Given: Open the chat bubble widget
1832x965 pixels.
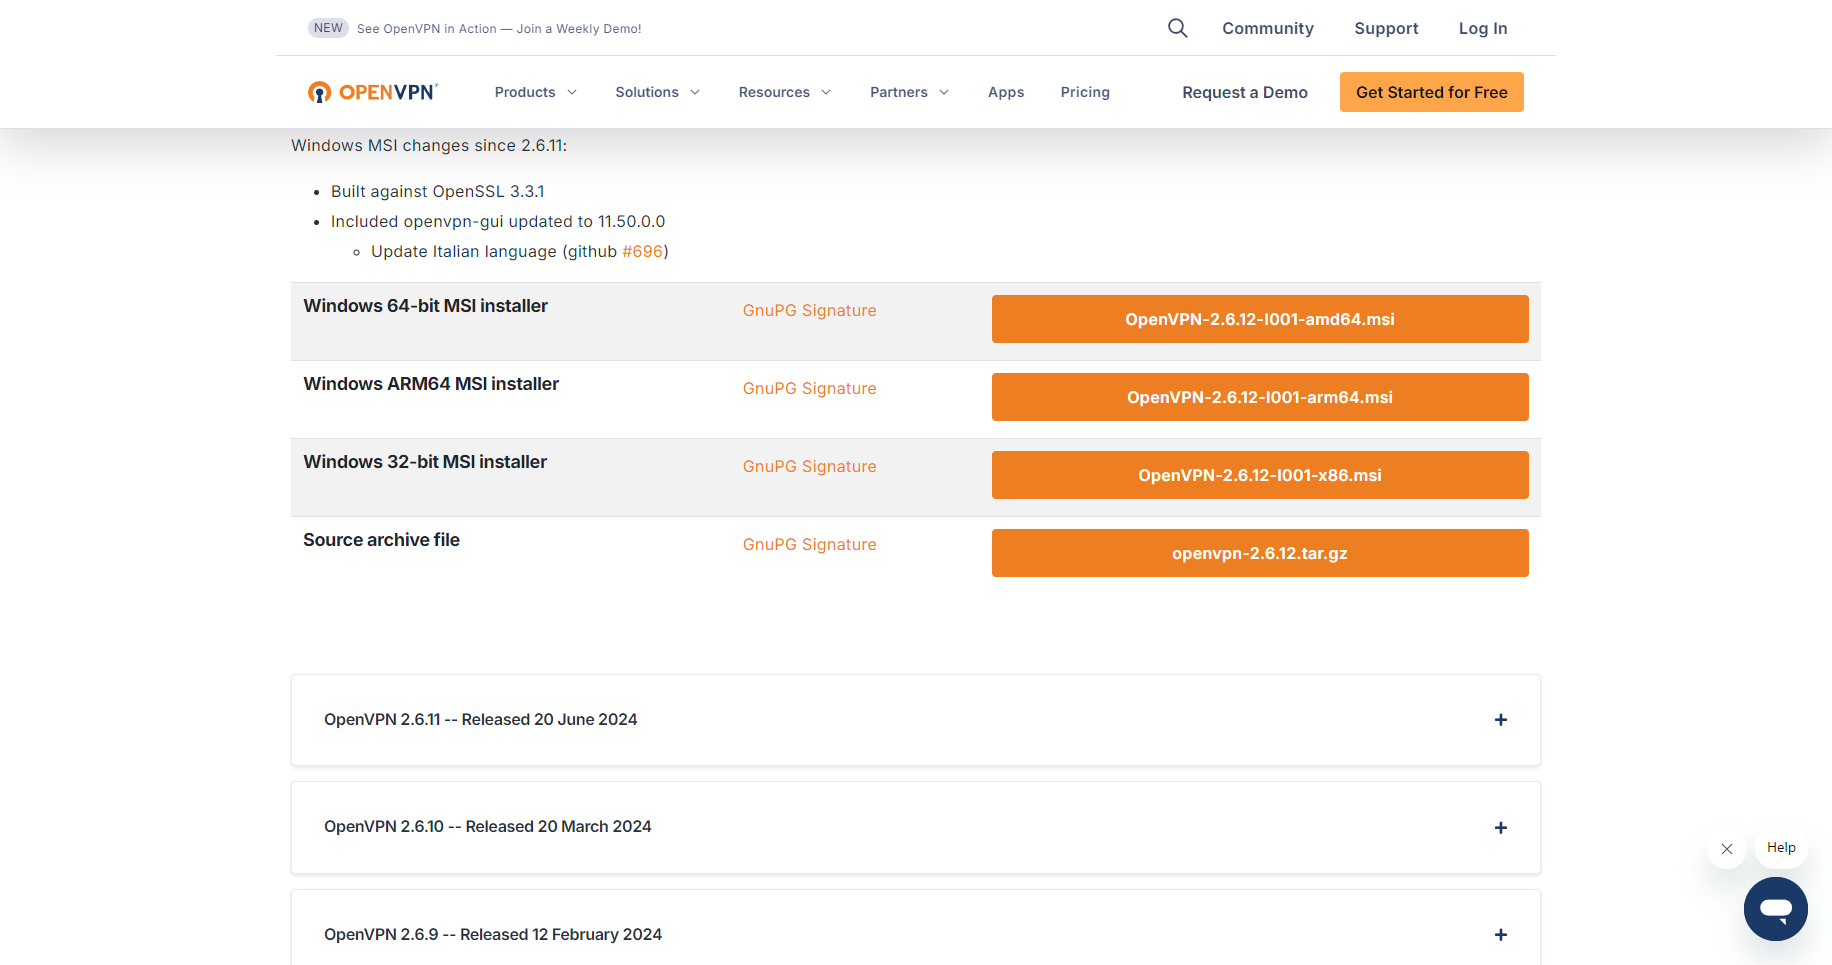Looking at the screenshot, I should [1775, 909].
